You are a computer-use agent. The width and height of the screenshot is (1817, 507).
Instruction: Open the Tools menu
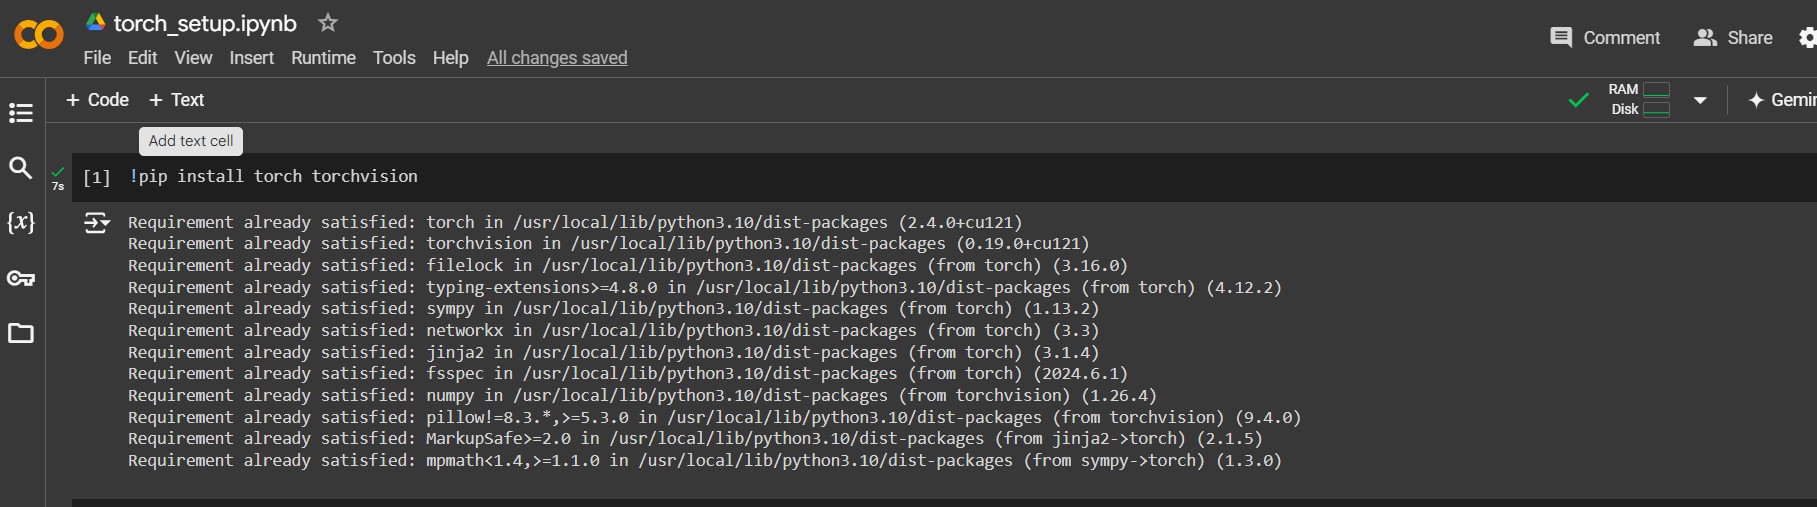pos(394,58)
